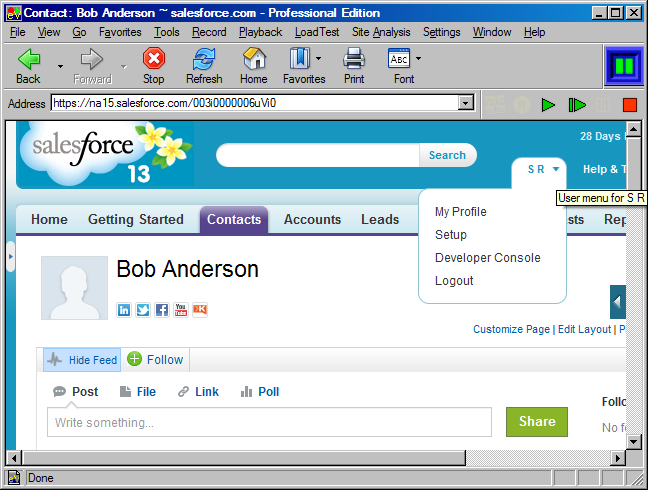Image resolution: width=648 pixels, height=490 pixels.
Task: Open the LoadTest menu
Action: click(x=317, y=32)
